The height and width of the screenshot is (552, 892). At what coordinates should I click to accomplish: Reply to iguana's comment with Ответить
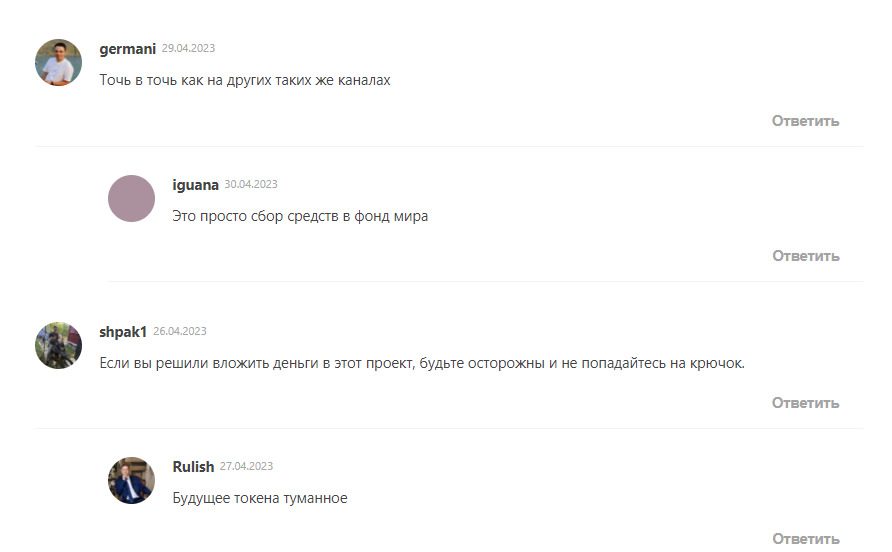click(806, 256)
